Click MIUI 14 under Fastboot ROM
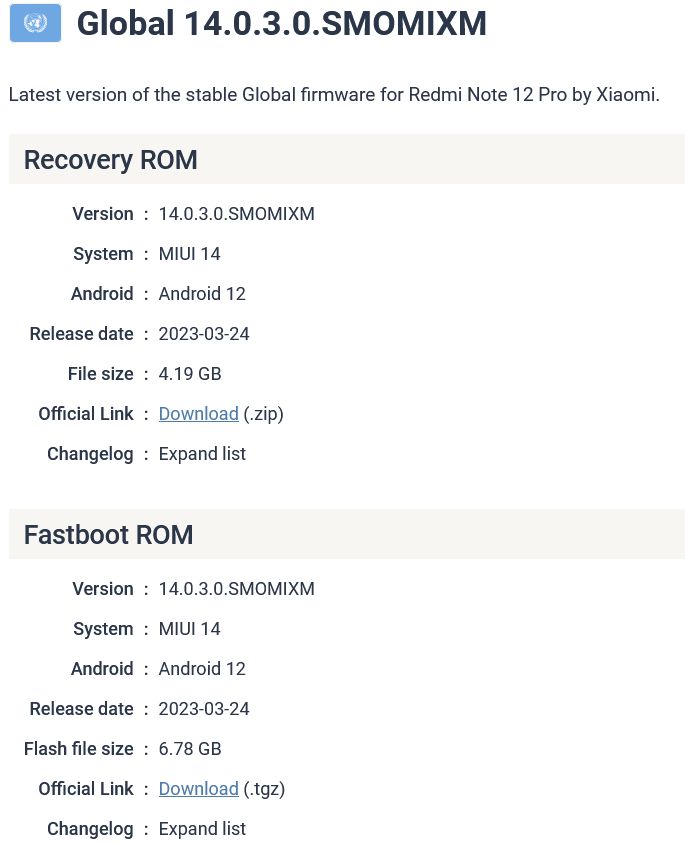The width and height of the screenshot is (685, 845). (x=189, y=629)
